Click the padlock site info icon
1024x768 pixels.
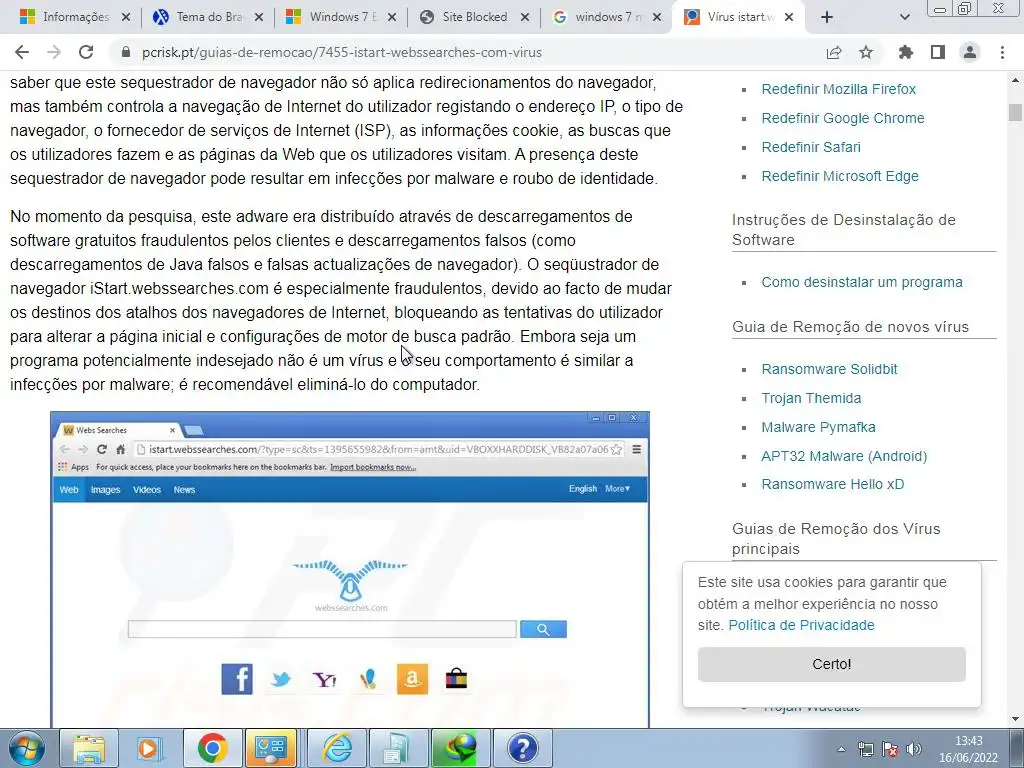126,52
